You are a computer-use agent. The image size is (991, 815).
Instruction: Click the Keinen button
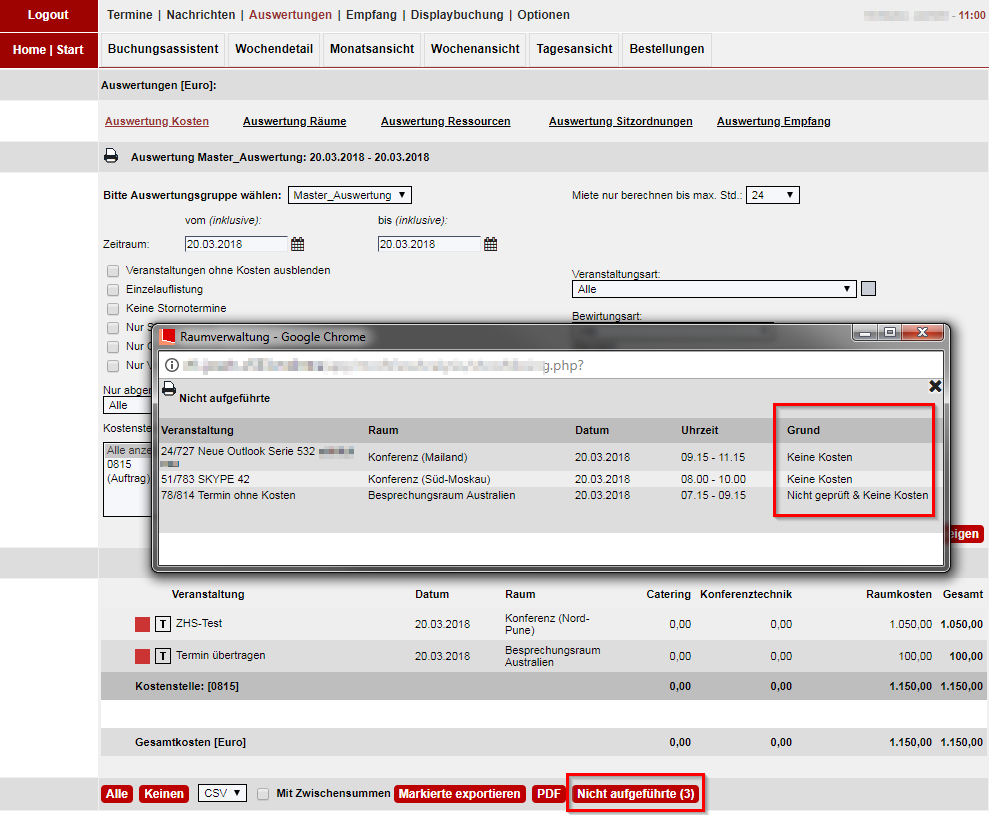tap(164, 794)
